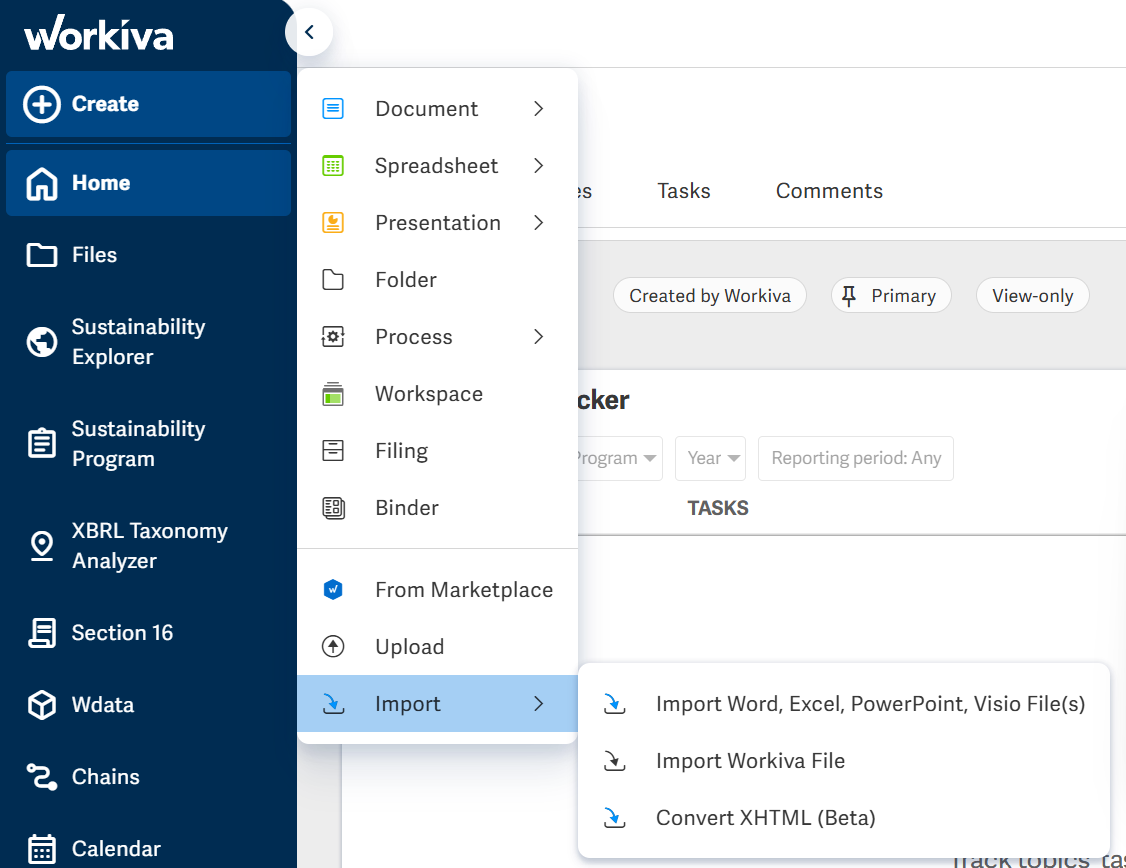Expand the Import submenu chevron

[x=539, y=704]
